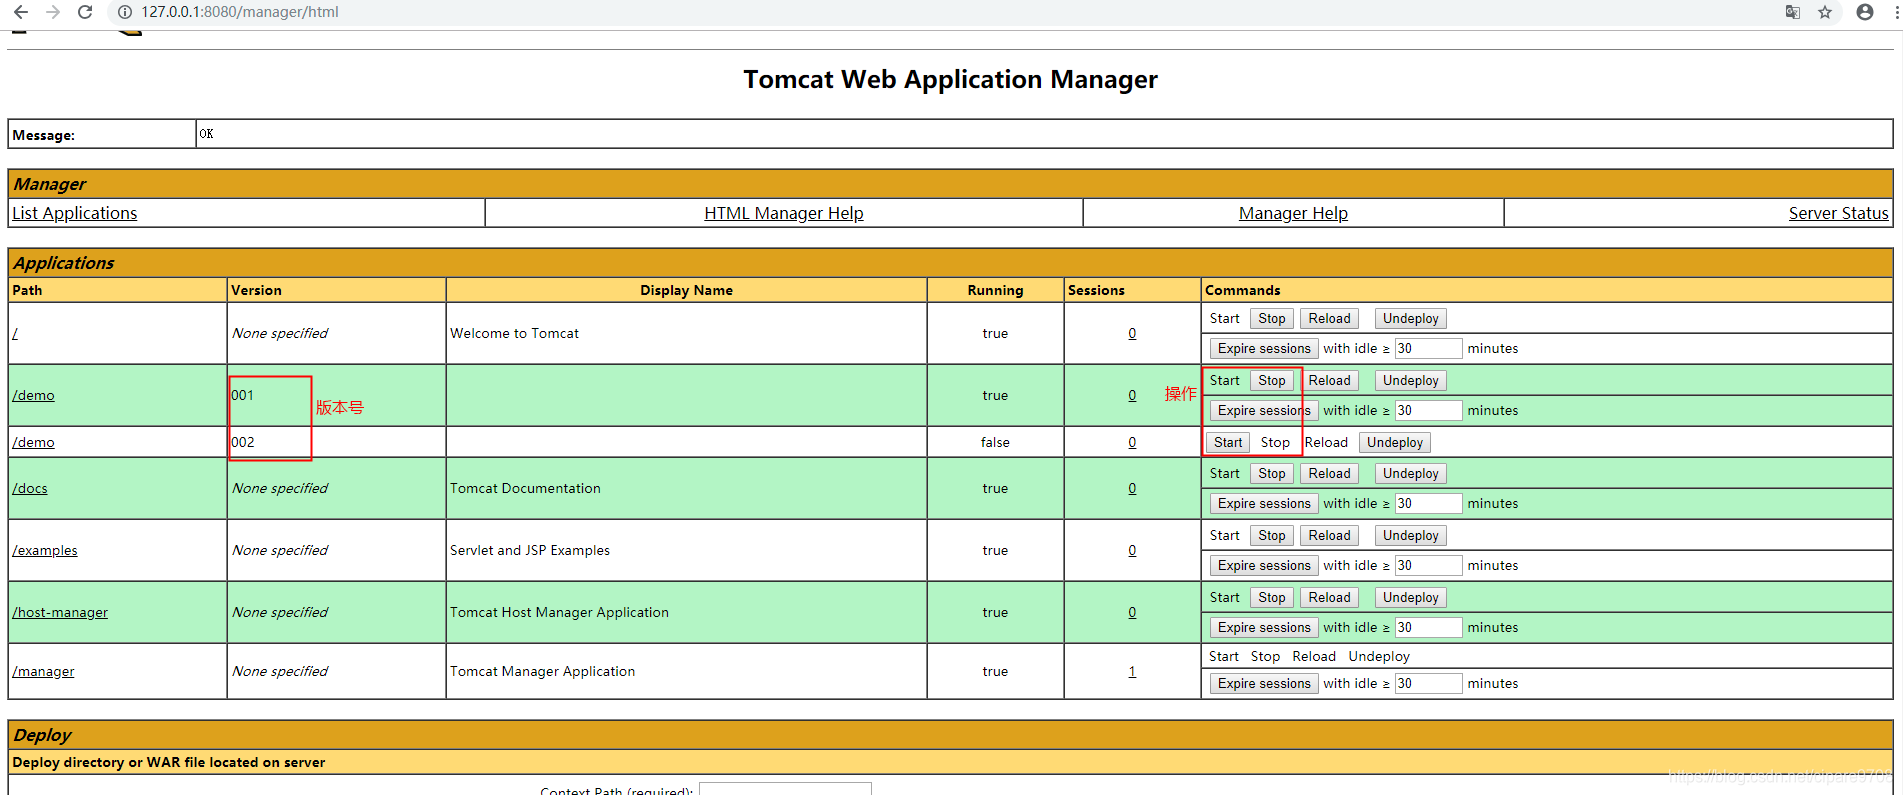Open the root / application path link
This screenshot has height=795, width=1903.
[x=15, y=333]
